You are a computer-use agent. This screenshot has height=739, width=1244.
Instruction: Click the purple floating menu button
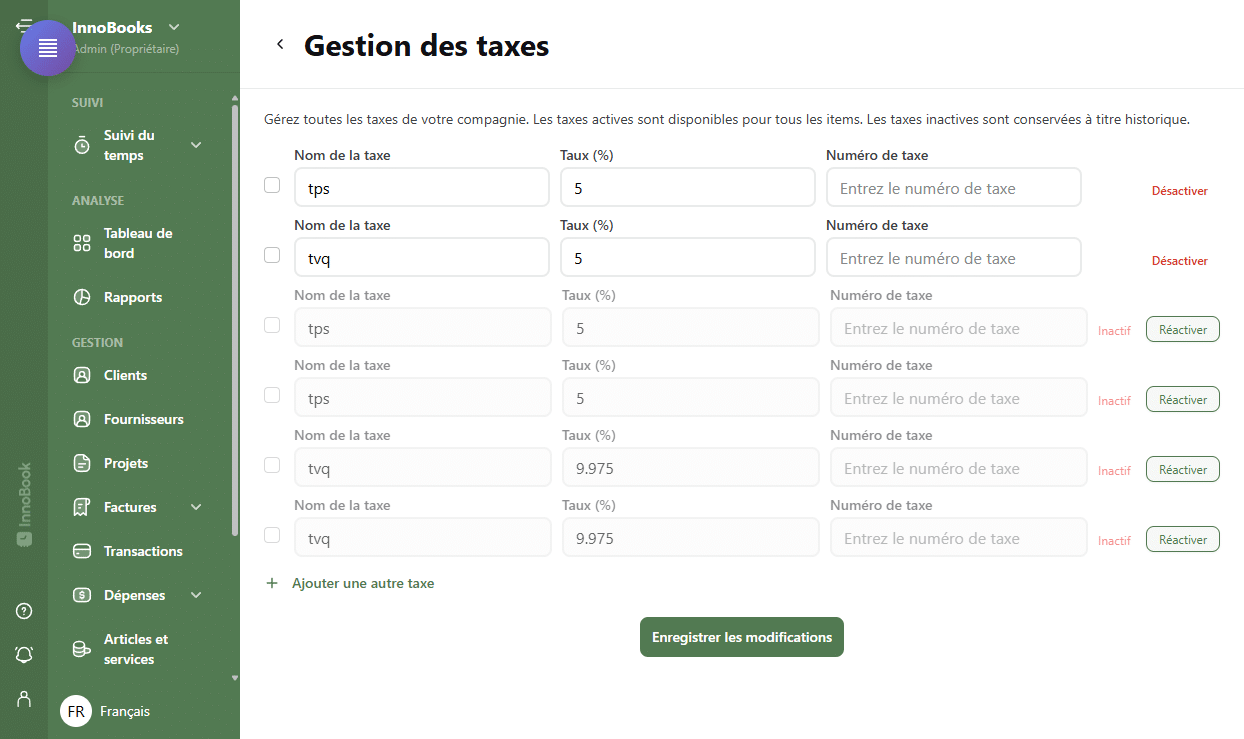(x=48, y=48)
